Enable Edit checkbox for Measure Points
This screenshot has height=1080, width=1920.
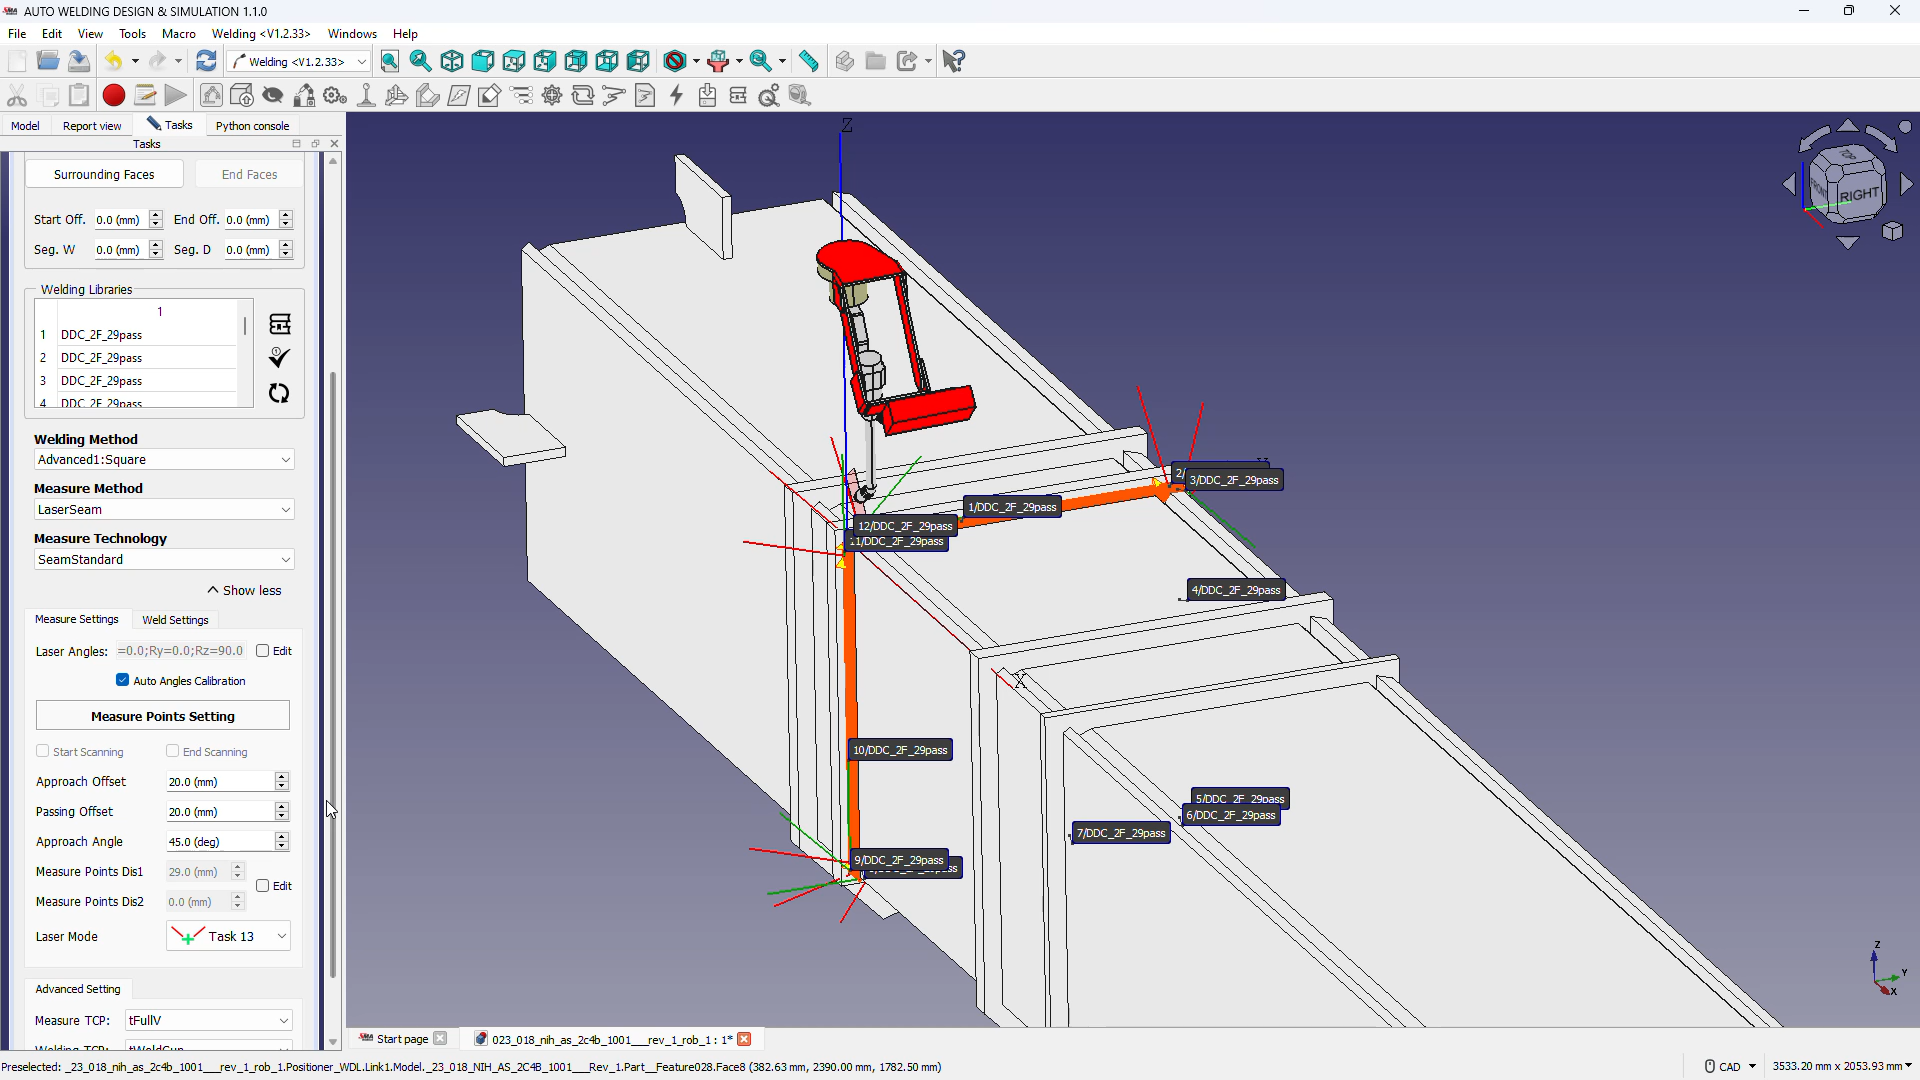point(263,886)
